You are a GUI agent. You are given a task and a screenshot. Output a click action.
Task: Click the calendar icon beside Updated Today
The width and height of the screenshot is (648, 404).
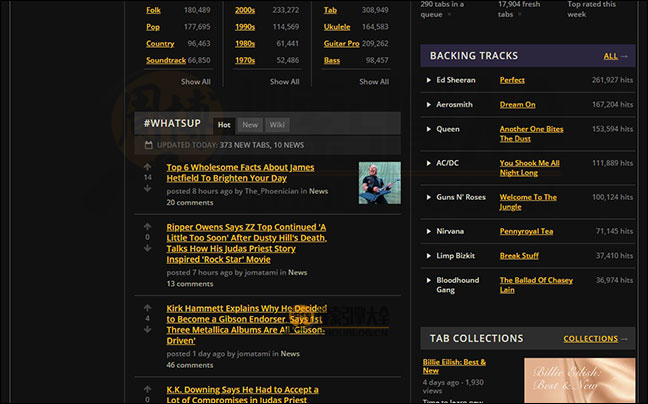[149, 145]
